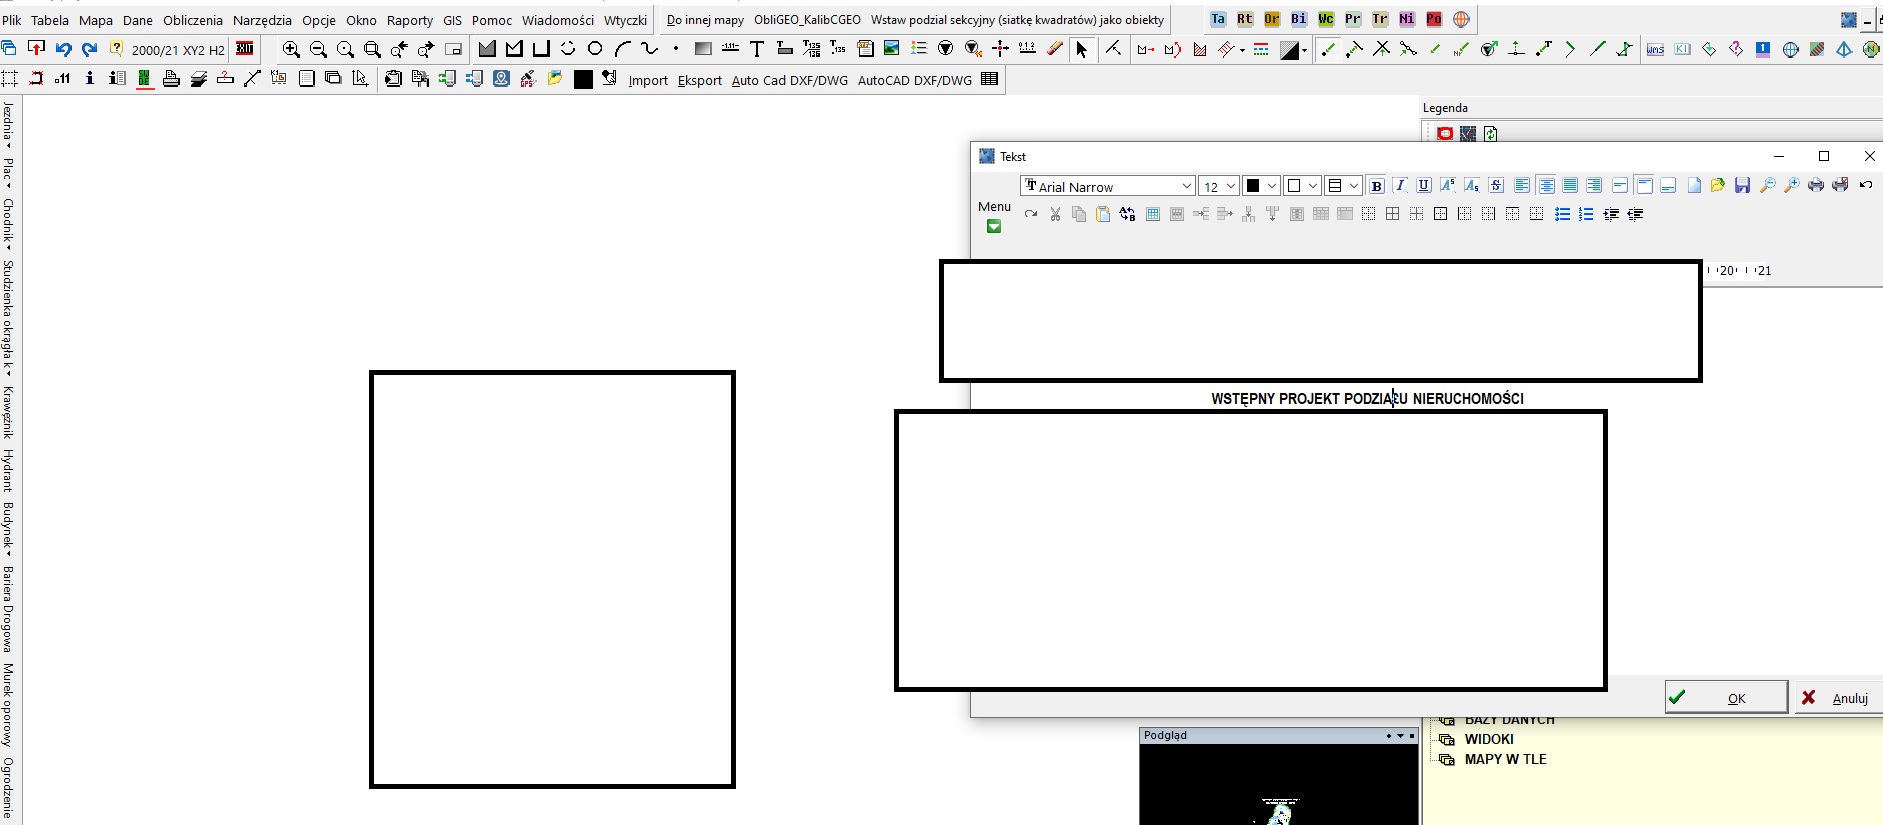Select the text T tool in main toolbar

757,48
